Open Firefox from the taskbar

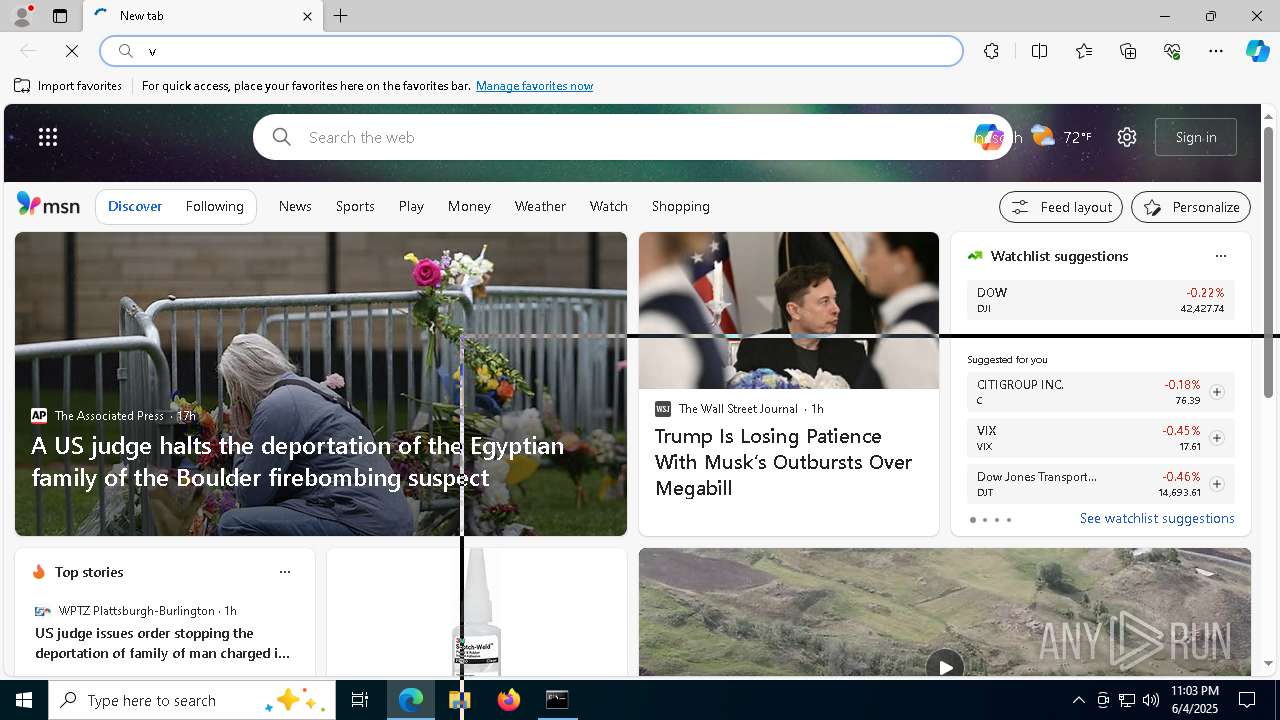tap(508, 700)
